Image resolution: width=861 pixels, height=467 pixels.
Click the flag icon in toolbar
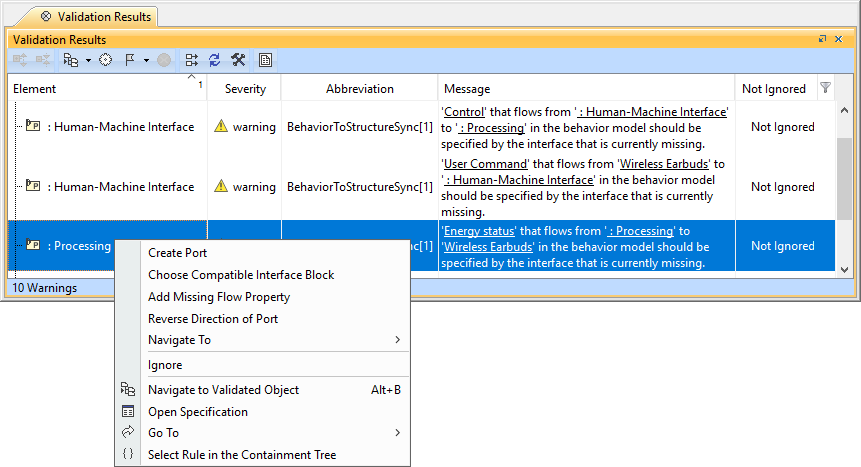[x=130, y=60]
